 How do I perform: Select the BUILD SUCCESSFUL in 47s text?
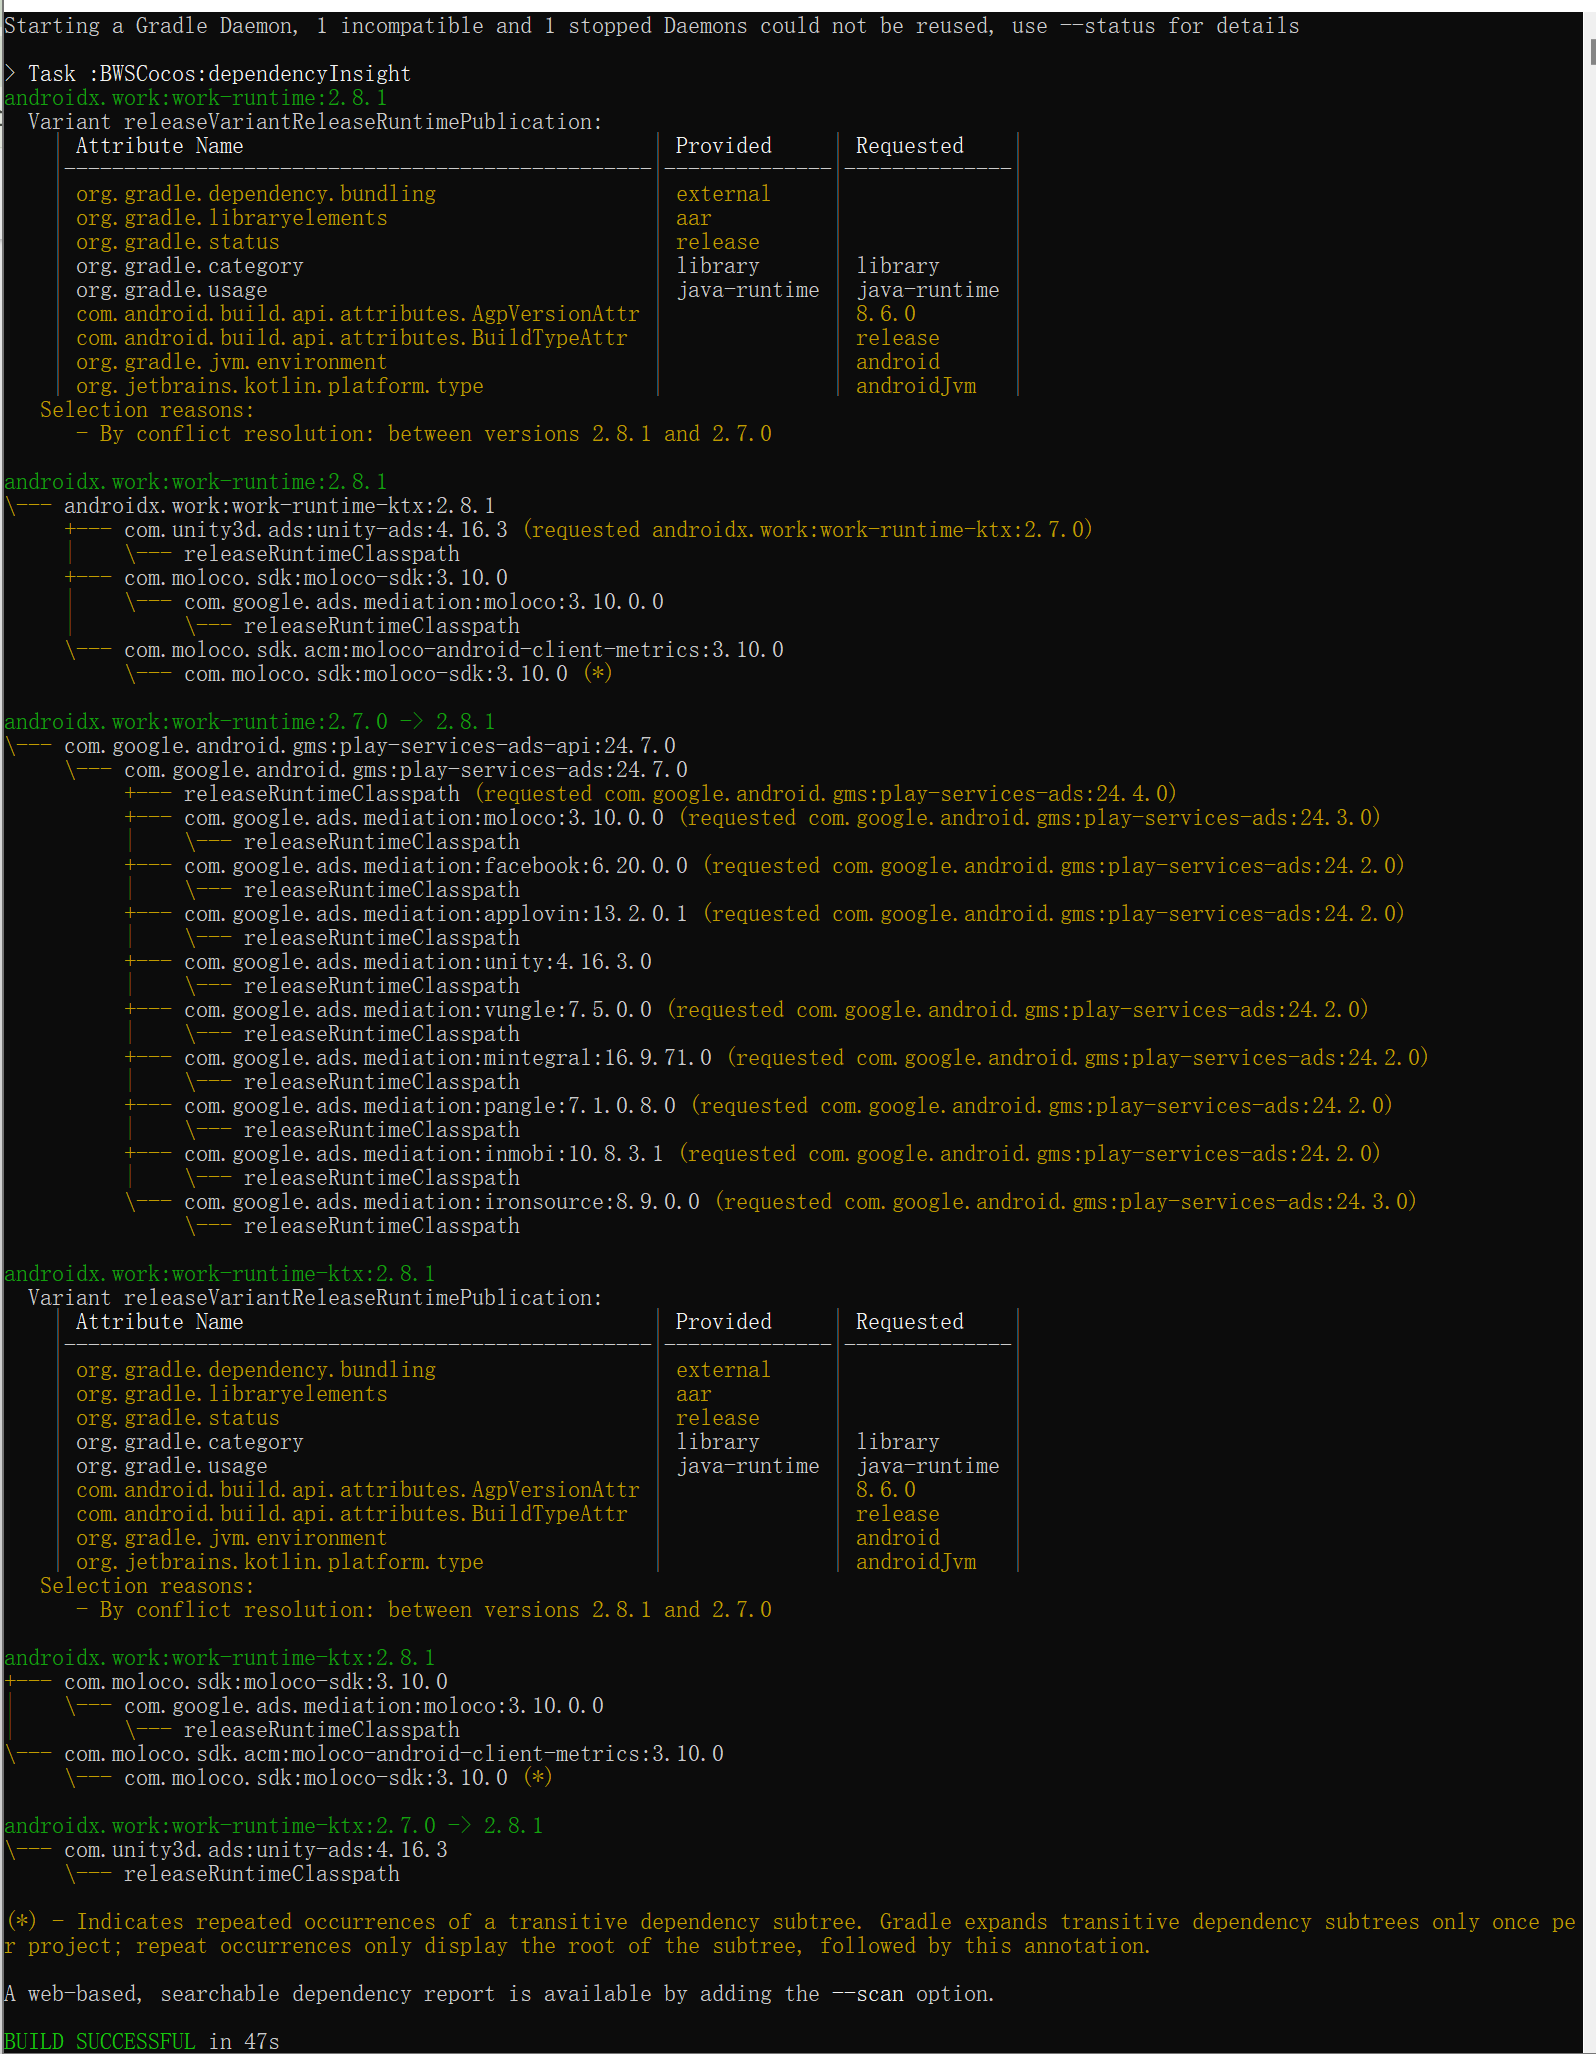[141, 2041]
